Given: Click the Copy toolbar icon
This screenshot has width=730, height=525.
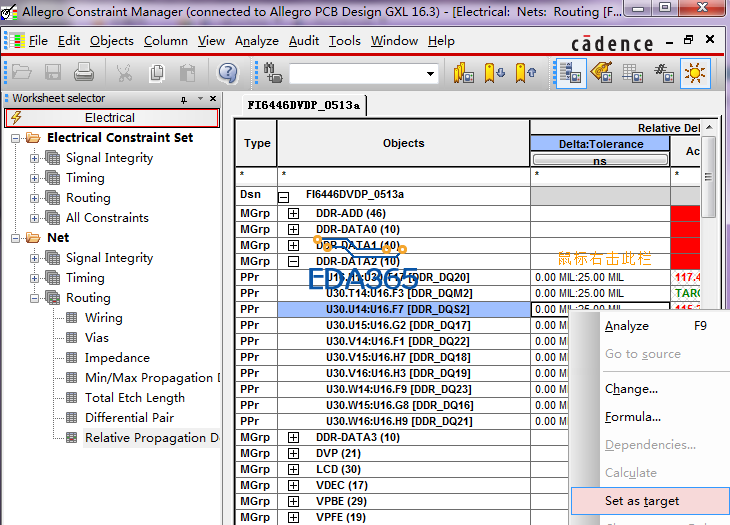Looking at the screenshot, I should point(156,73).
